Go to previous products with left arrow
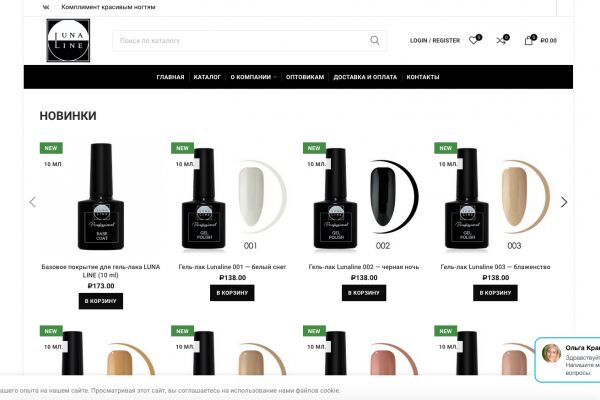Screen dimensions: 600x400 33,202
